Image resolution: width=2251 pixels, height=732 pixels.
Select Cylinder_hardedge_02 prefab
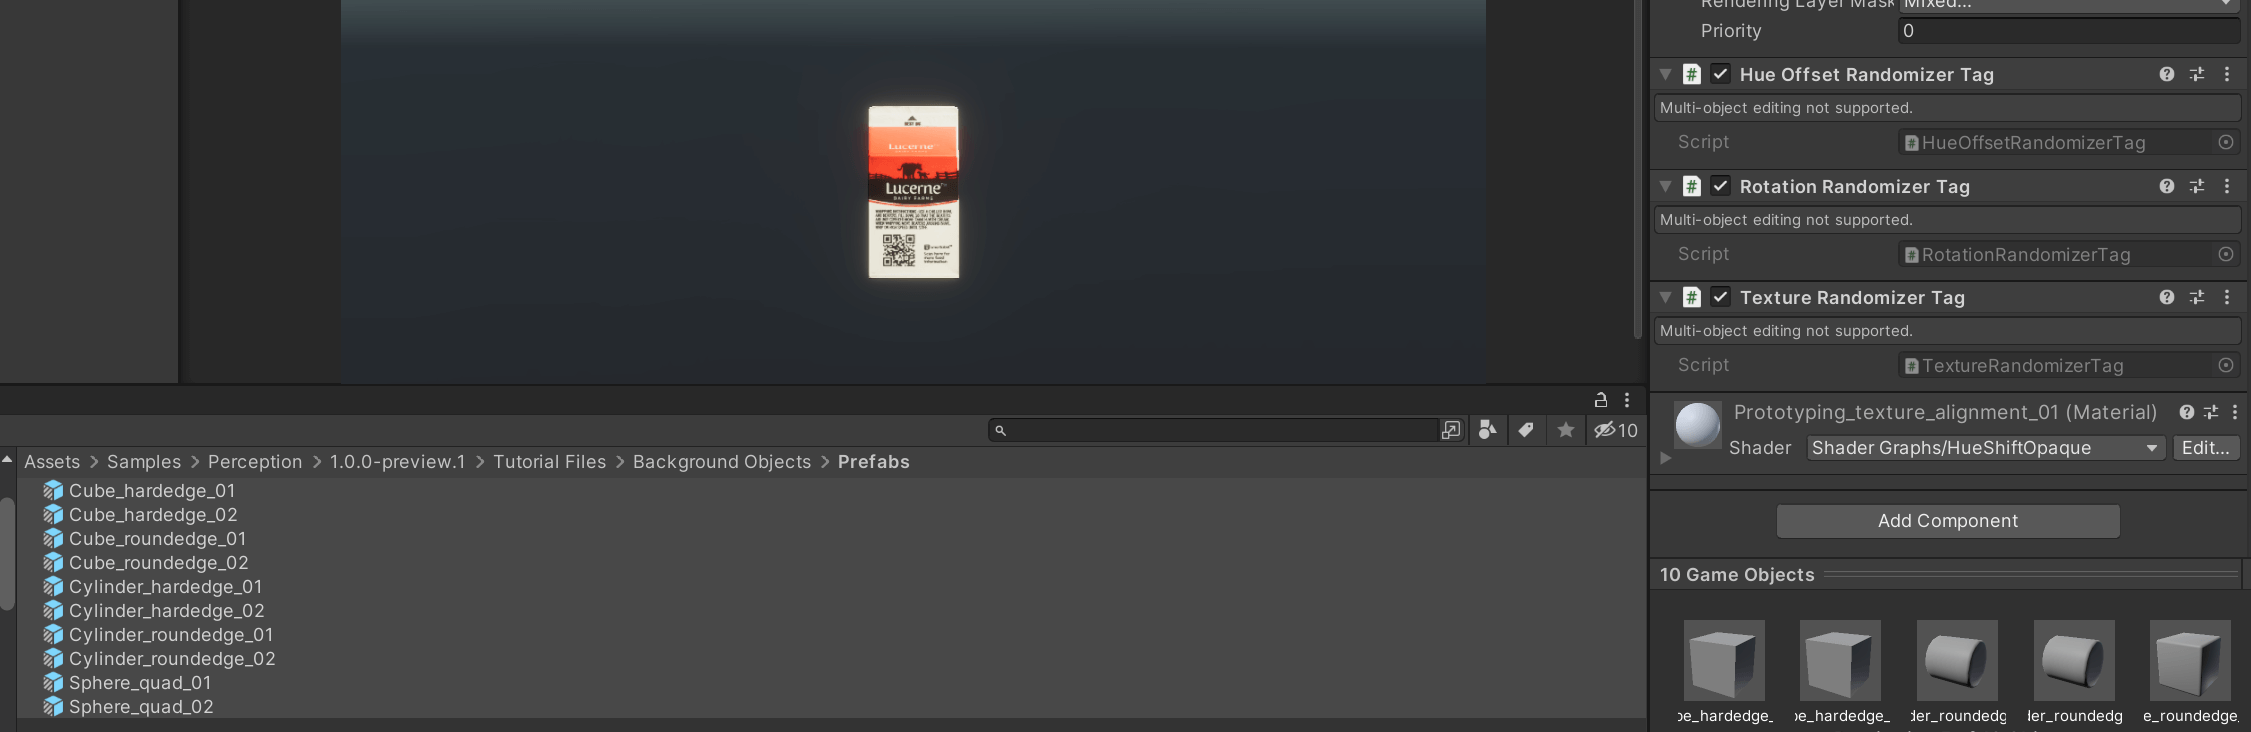tap(166, 611)
